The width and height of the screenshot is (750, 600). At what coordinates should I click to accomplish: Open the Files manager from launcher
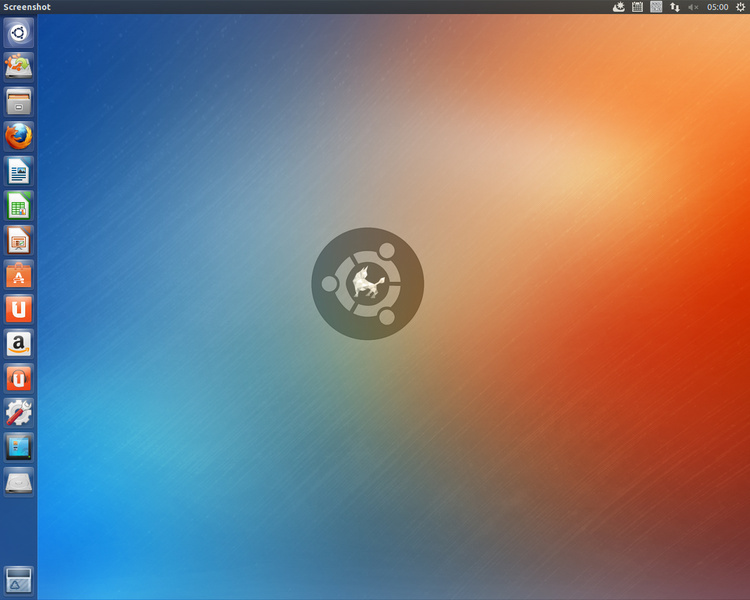[19, 101]
